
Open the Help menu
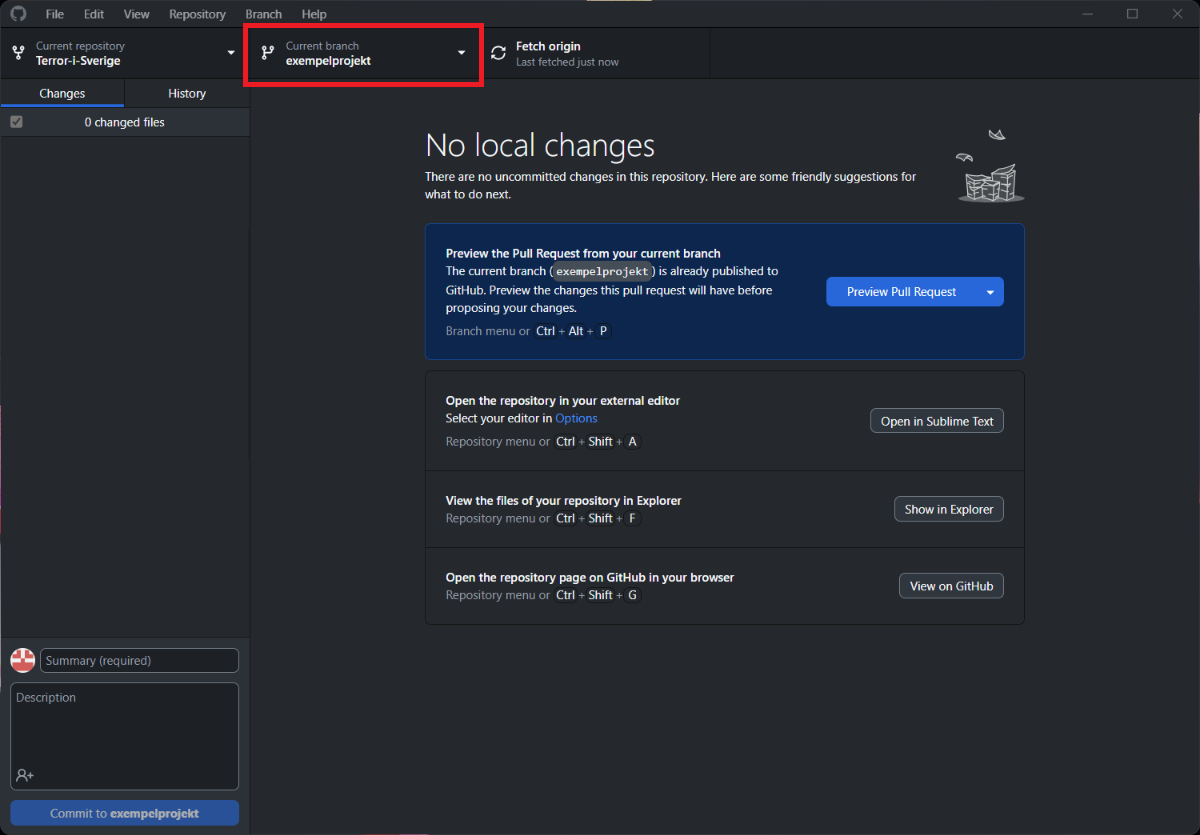click(314, 14)
